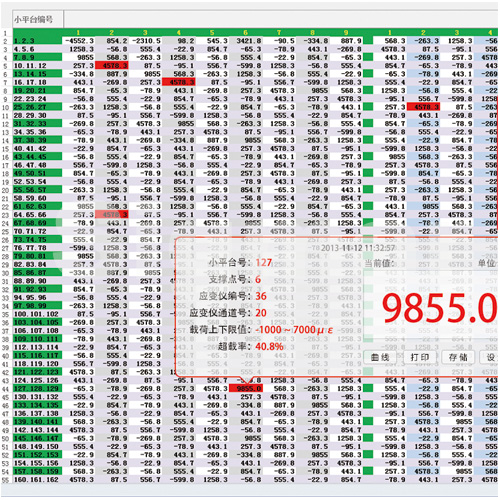Select platform row label 7.8.9
Image resolution: width=500 pixels, height=500 pixels.
(x=37, y=57)
